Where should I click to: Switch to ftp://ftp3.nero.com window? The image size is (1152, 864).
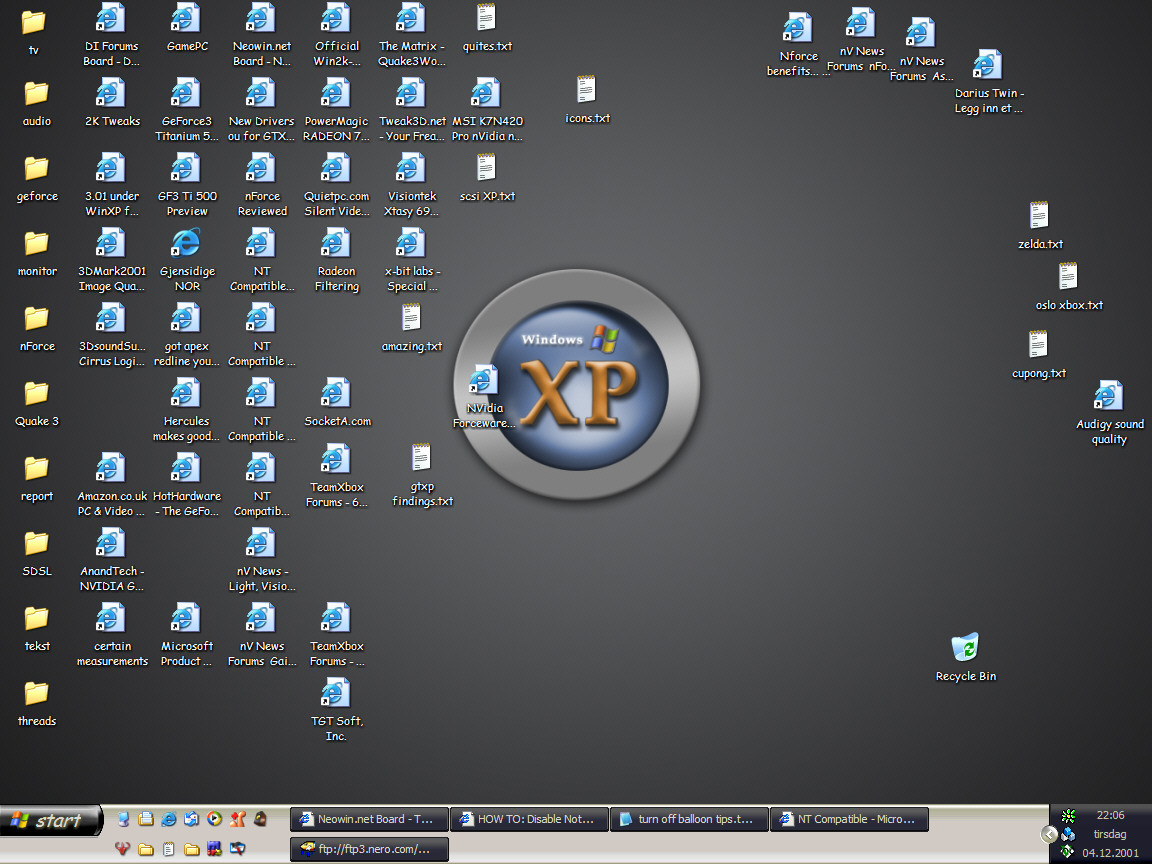pos(369,849)
